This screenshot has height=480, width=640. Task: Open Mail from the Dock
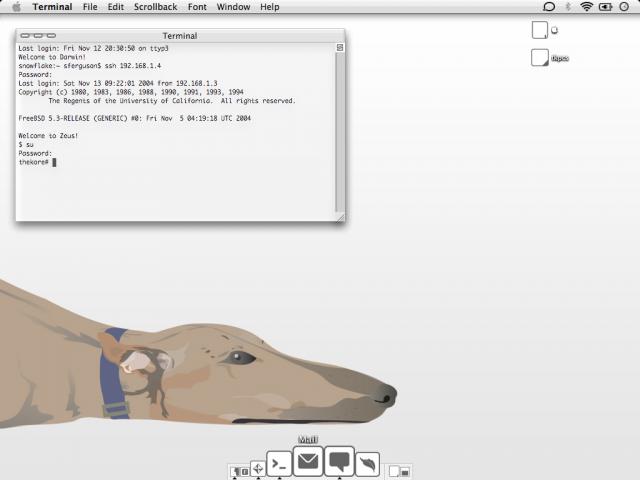[x=308, y=462]
